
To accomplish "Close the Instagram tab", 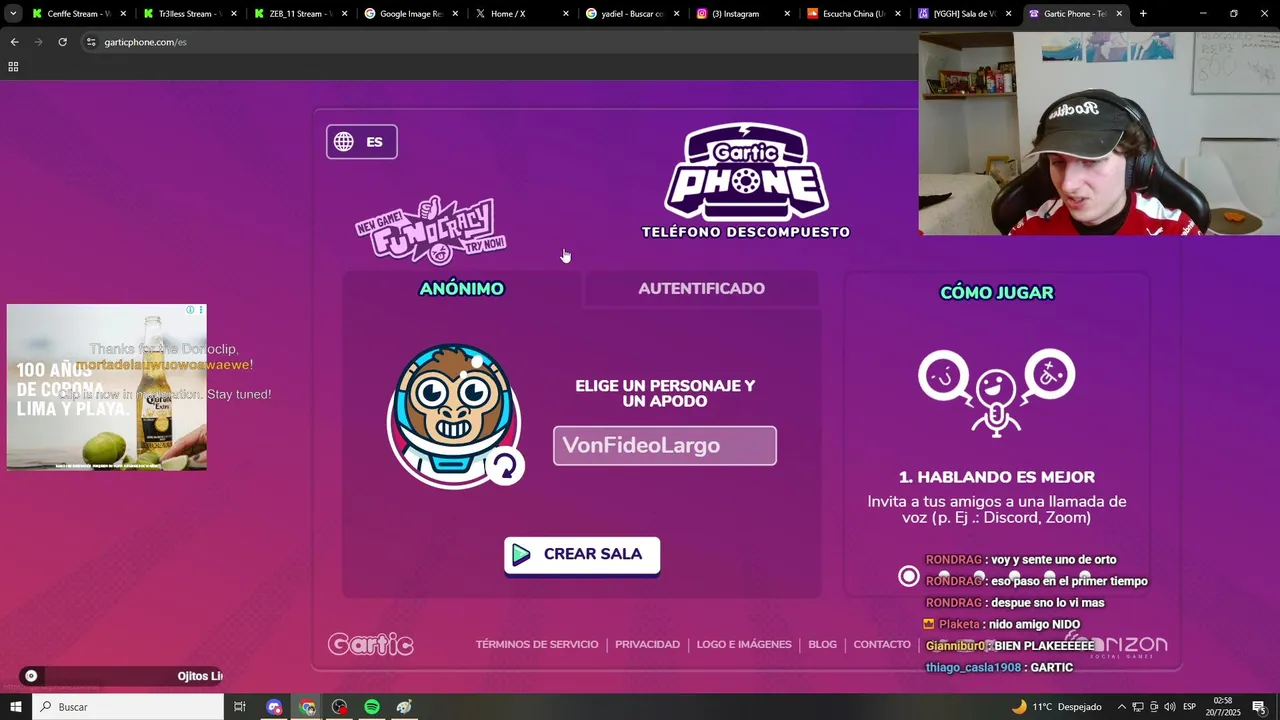I will coord(787,14).
